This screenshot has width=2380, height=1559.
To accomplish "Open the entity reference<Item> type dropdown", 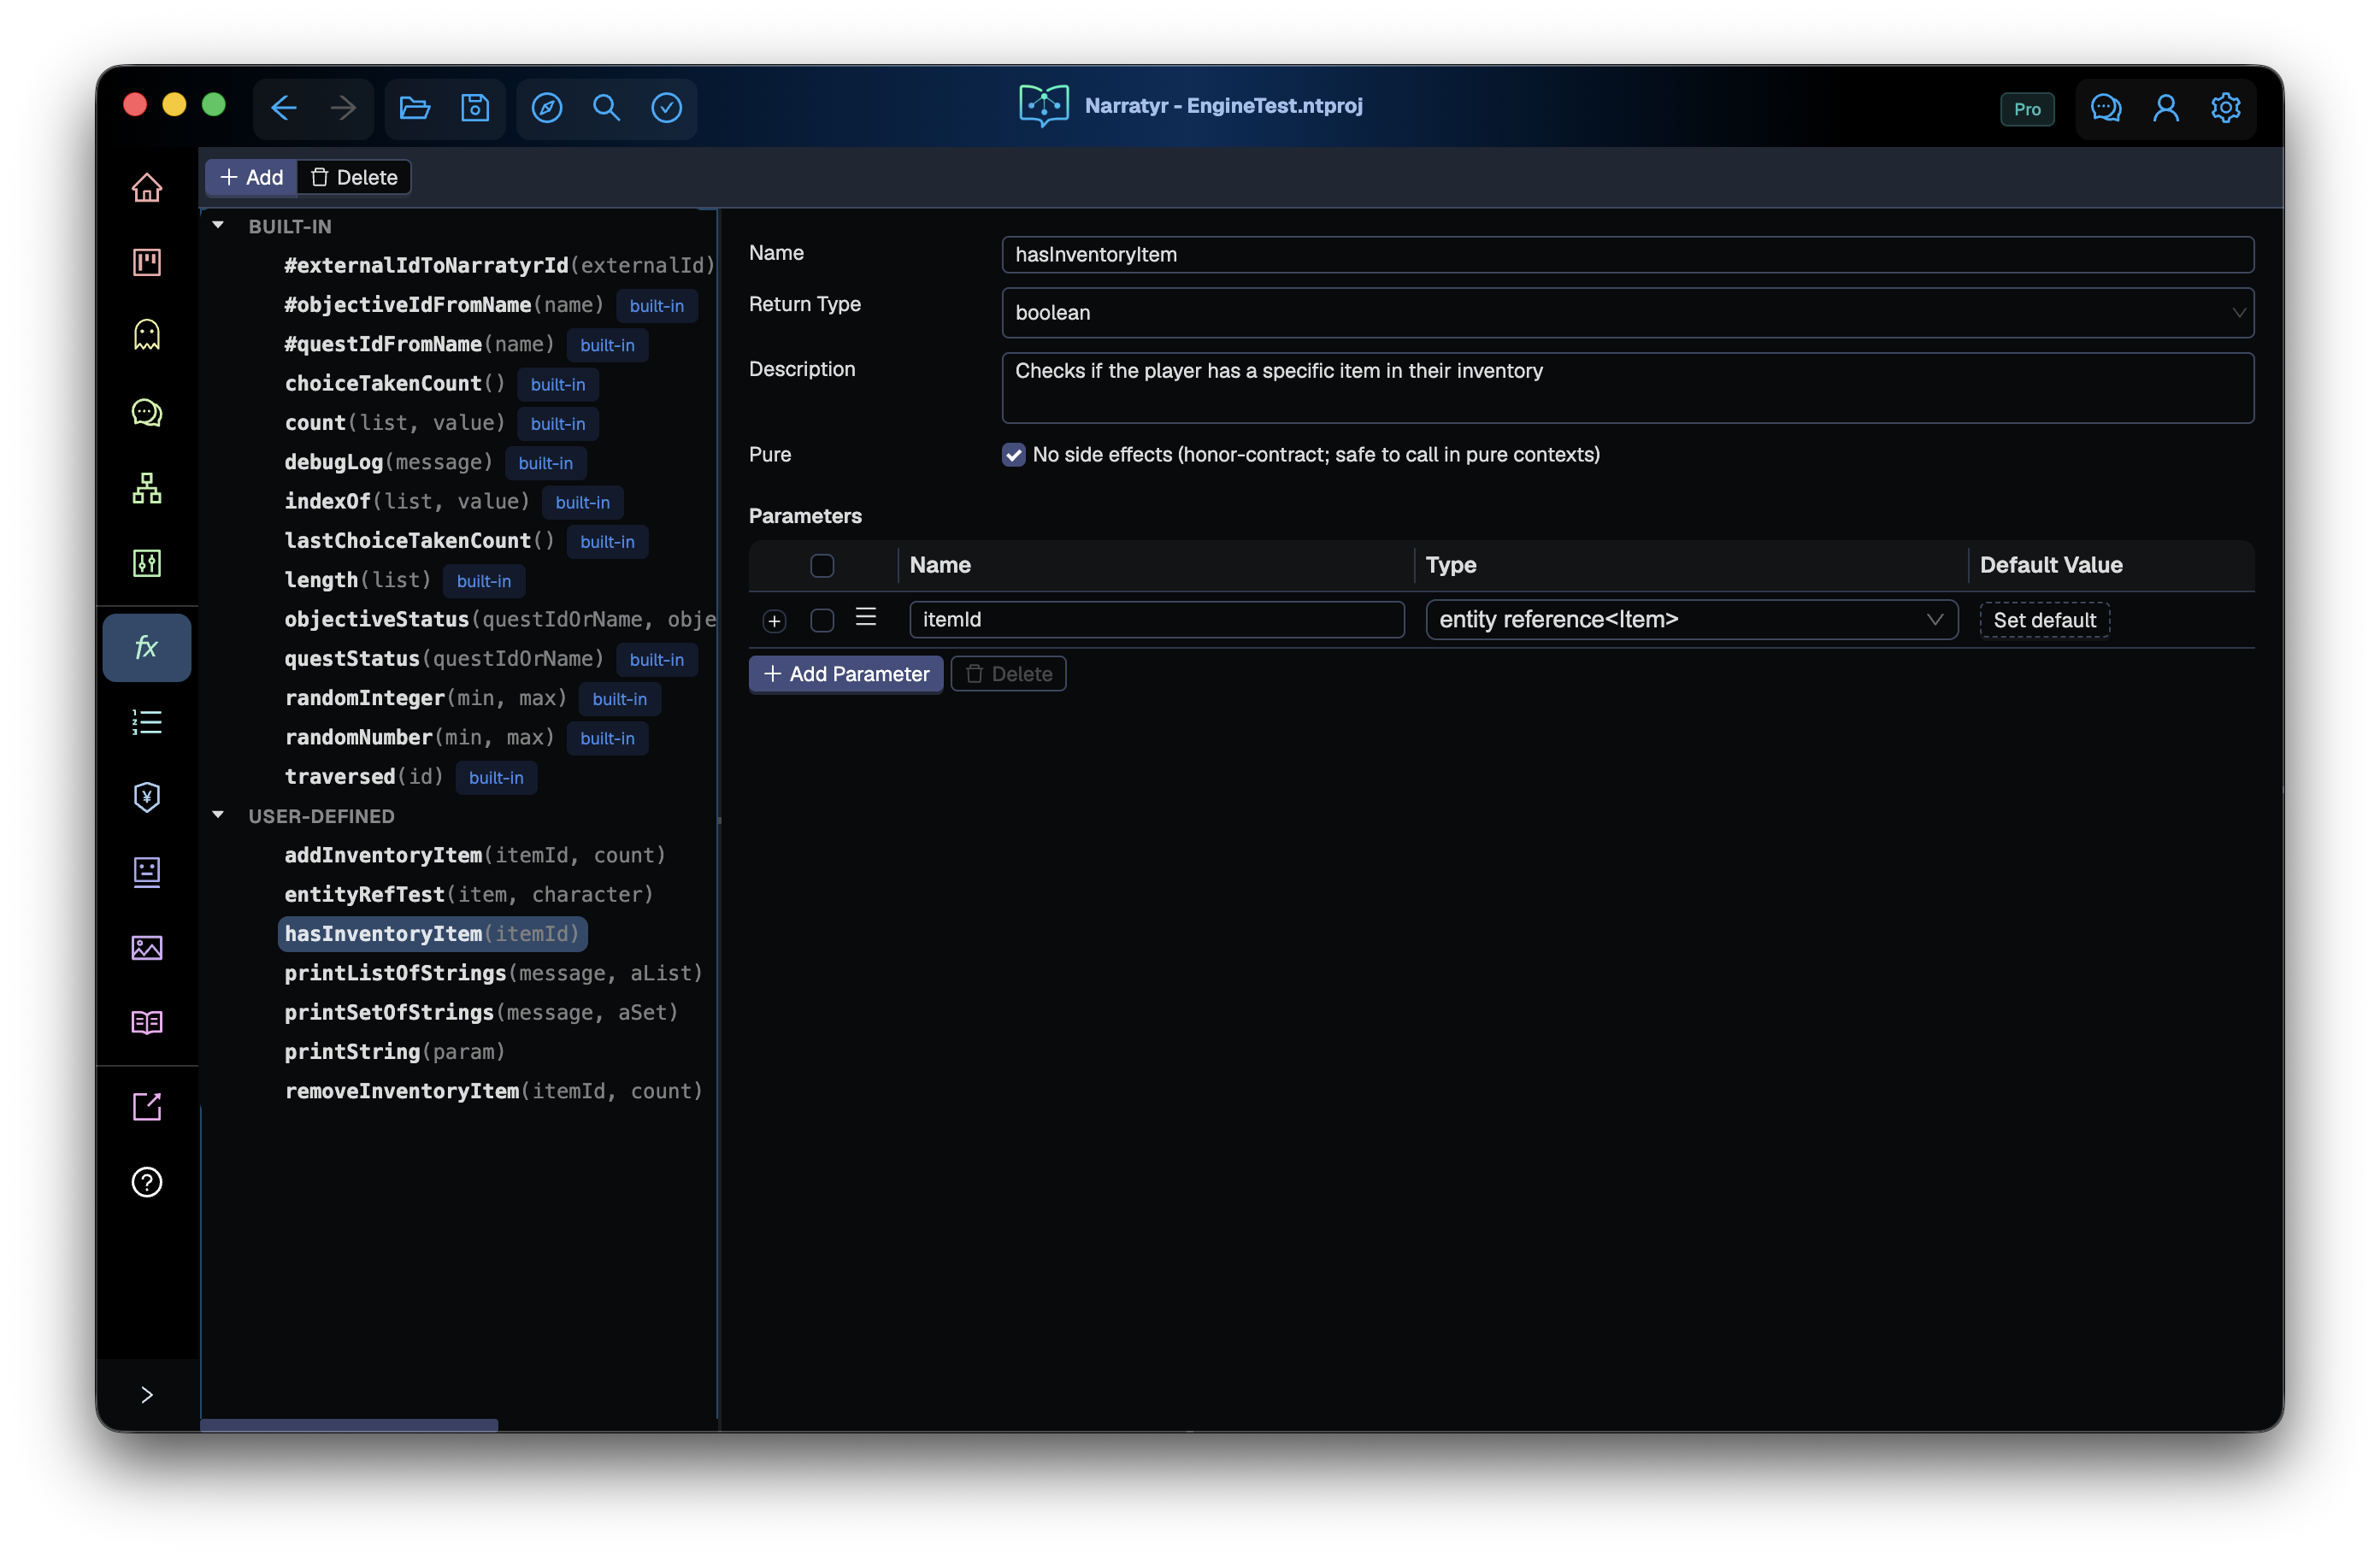I will (1691, 620).
